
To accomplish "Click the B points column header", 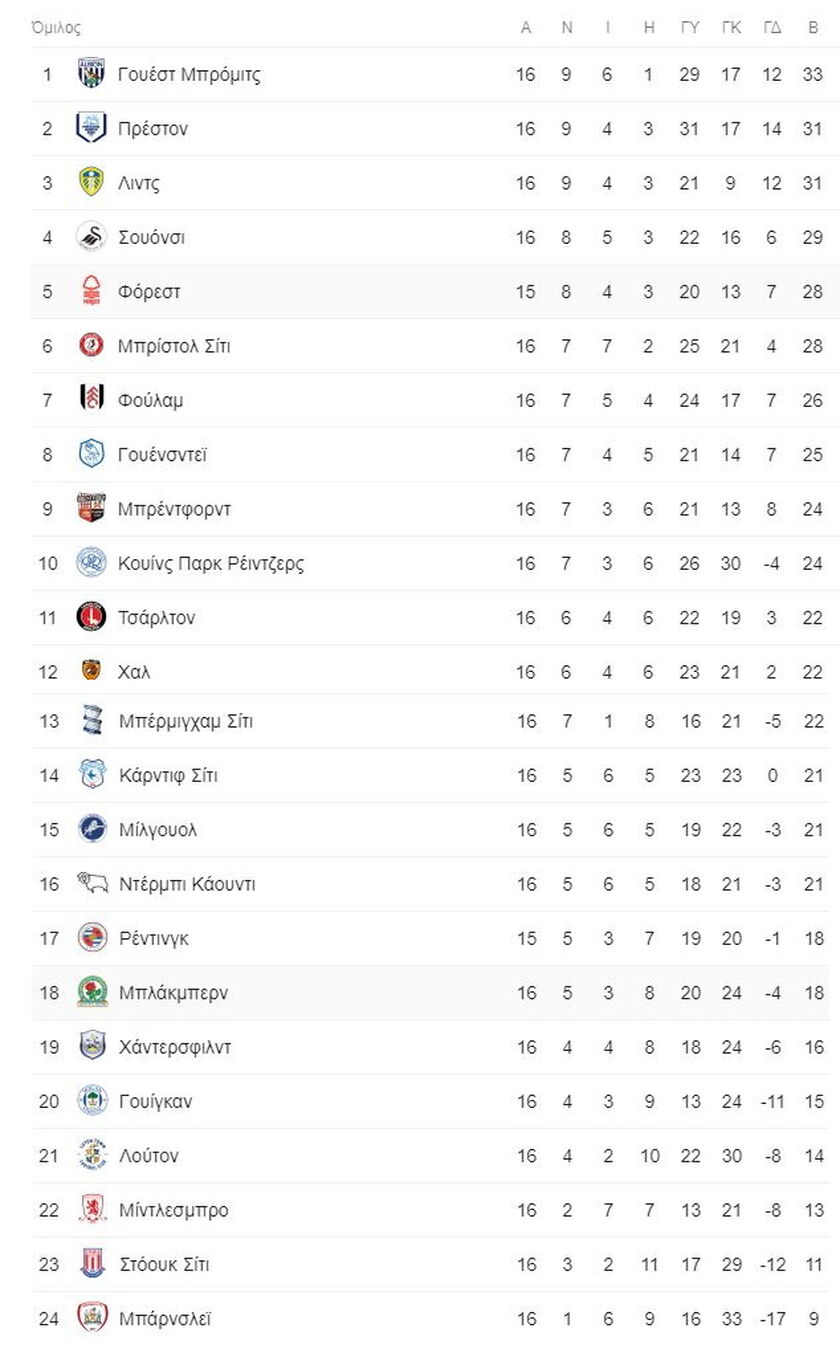I will [x=813, y=28].
